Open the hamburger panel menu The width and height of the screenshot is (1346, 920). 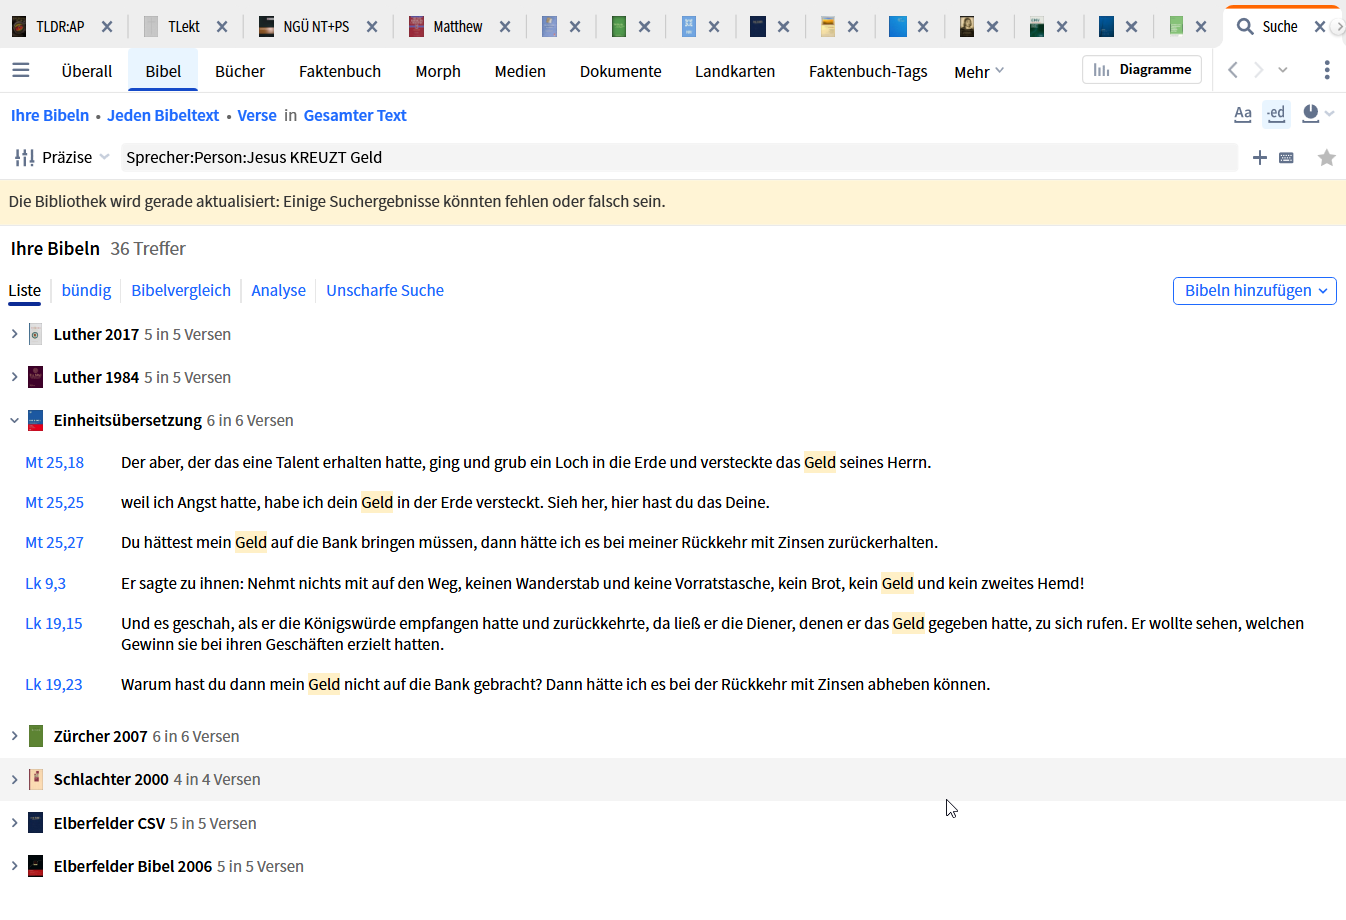(20, 70)
